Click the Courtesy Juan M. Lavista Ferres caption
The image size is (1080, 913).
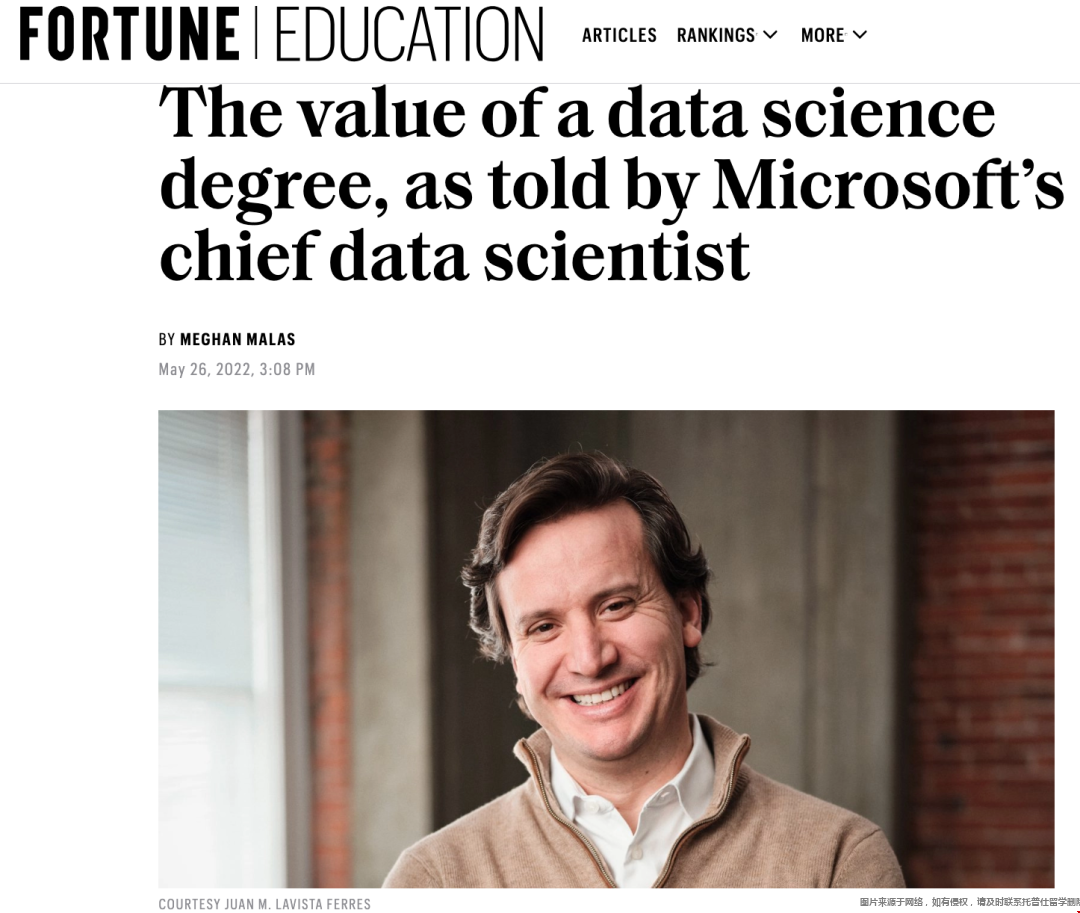pos(264,904)
